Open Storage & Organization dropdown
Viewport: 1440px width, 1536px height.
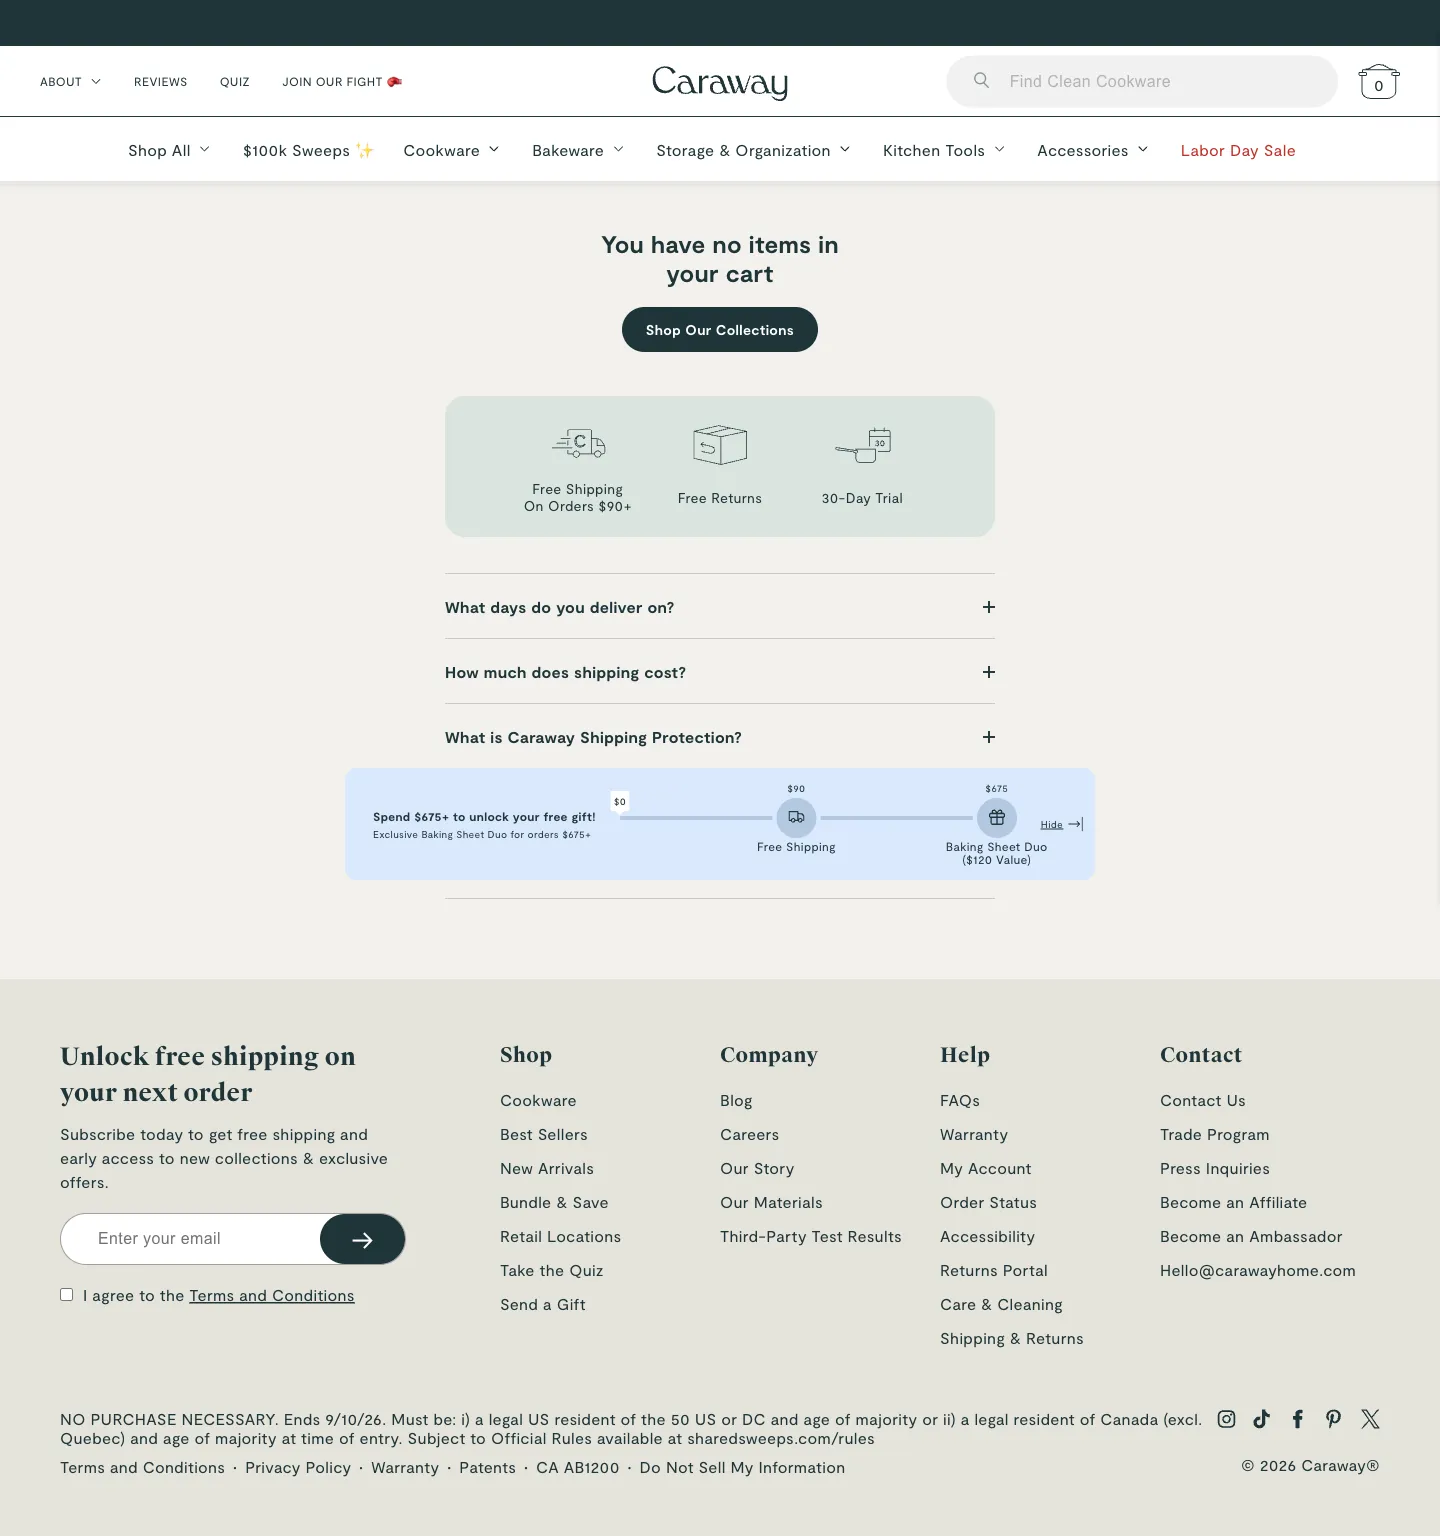tap(753, 150)
